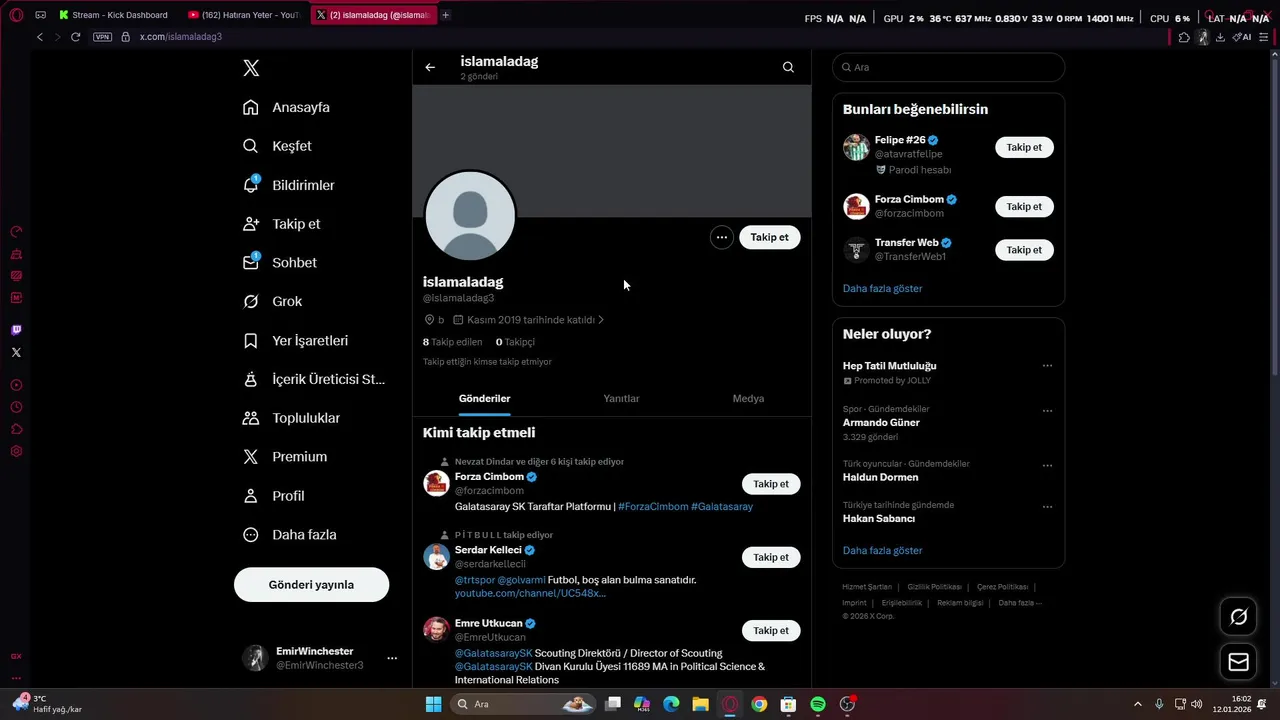Open a new browser tab
Screen dimensions: 1280x720
(445, 15)
